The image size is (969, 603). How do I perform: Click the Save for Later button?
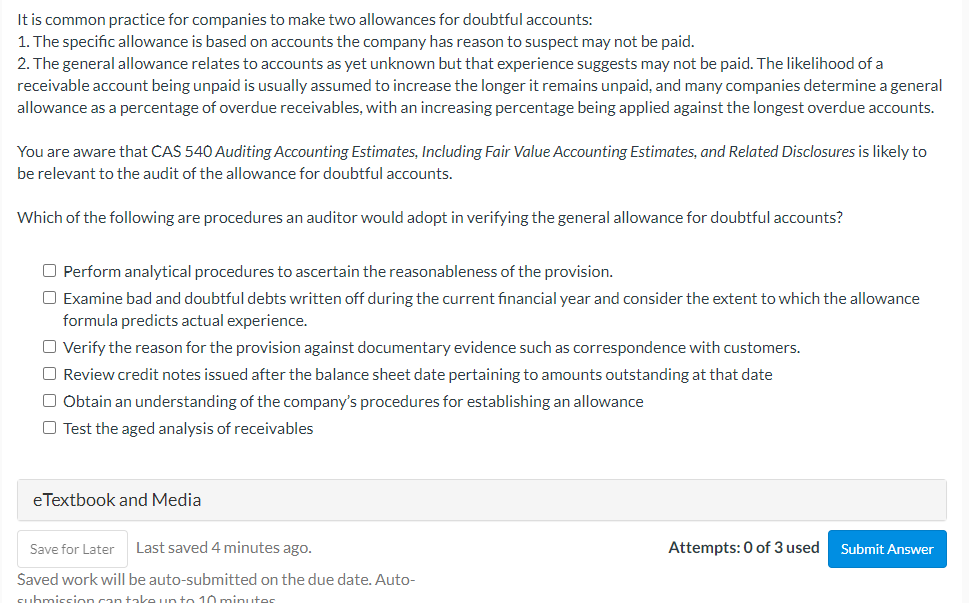pyautogui.click(x=71, y=548)
